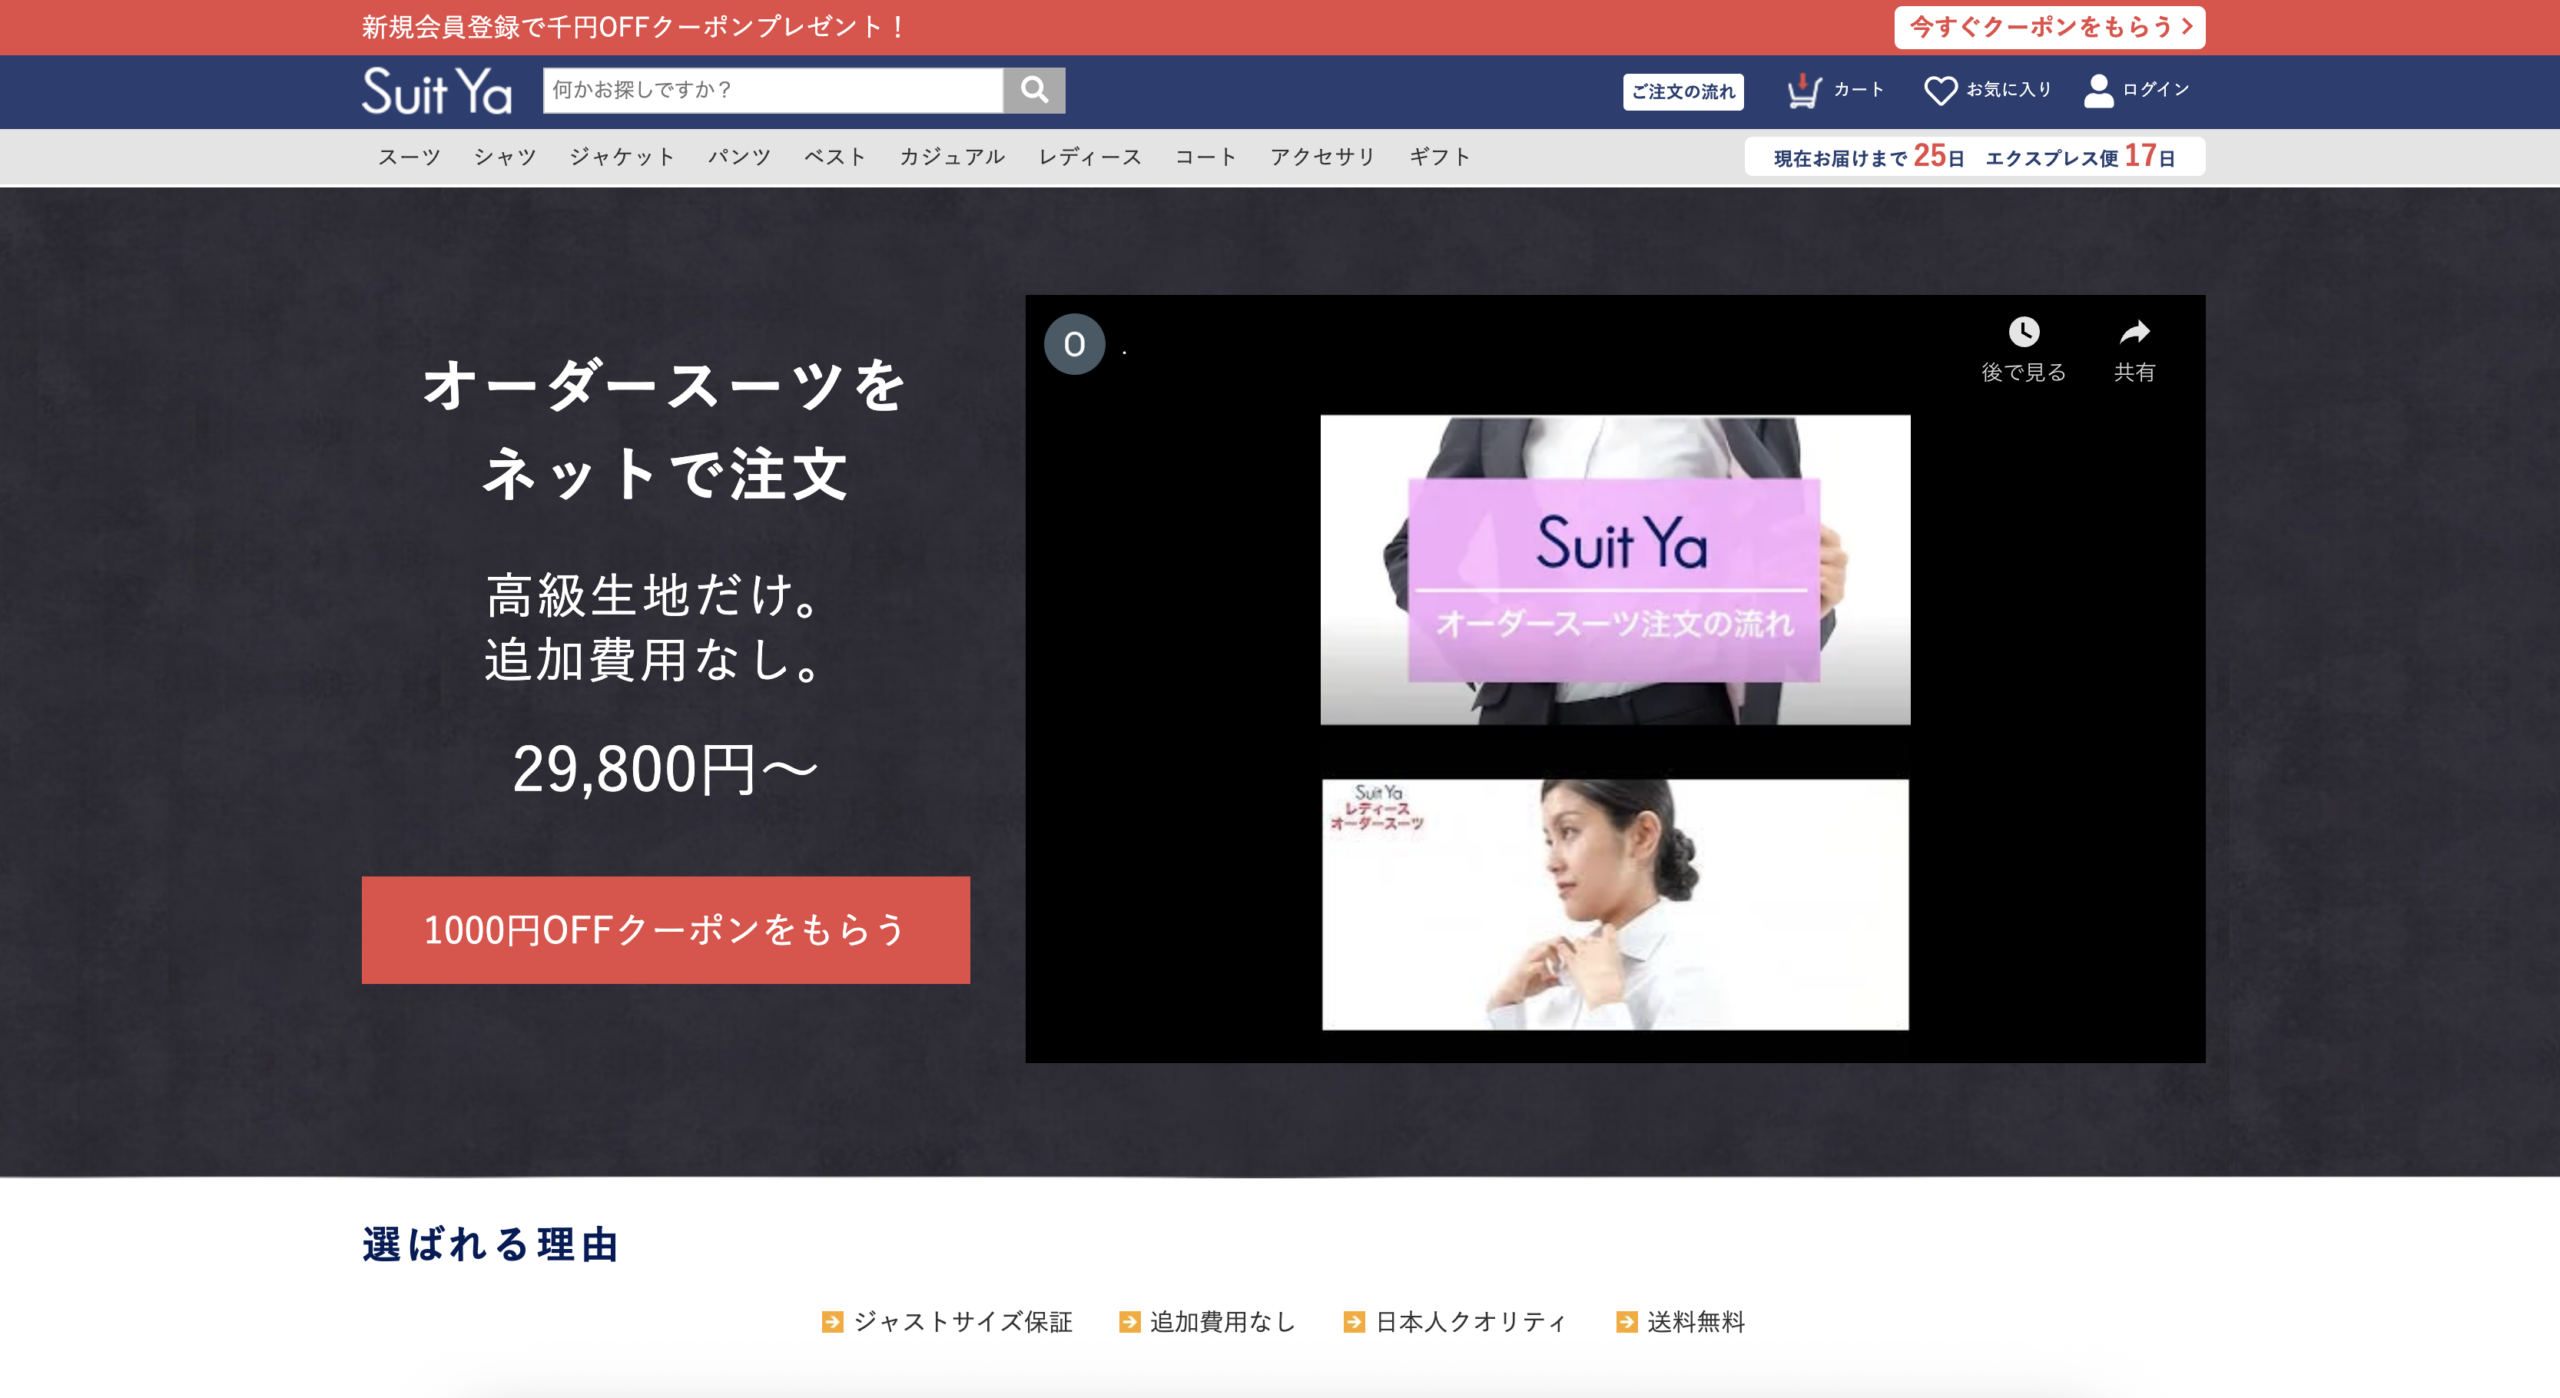The width and height of the screenshot is (2560, 1398).
Task: Play the Suit Ya order flow video thumbnail
Action: (x=1615, y=570)
